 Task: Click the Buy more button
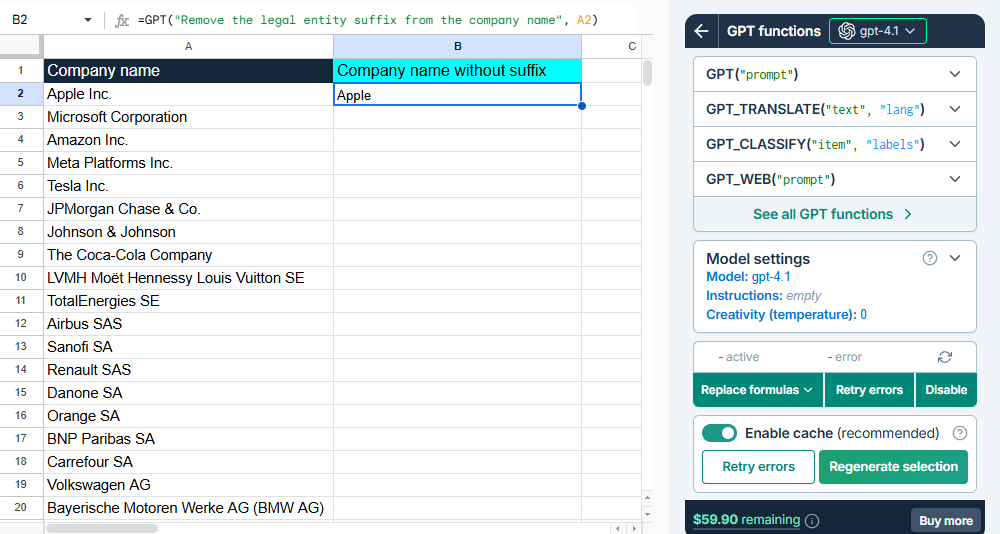(x=945, y=520)
